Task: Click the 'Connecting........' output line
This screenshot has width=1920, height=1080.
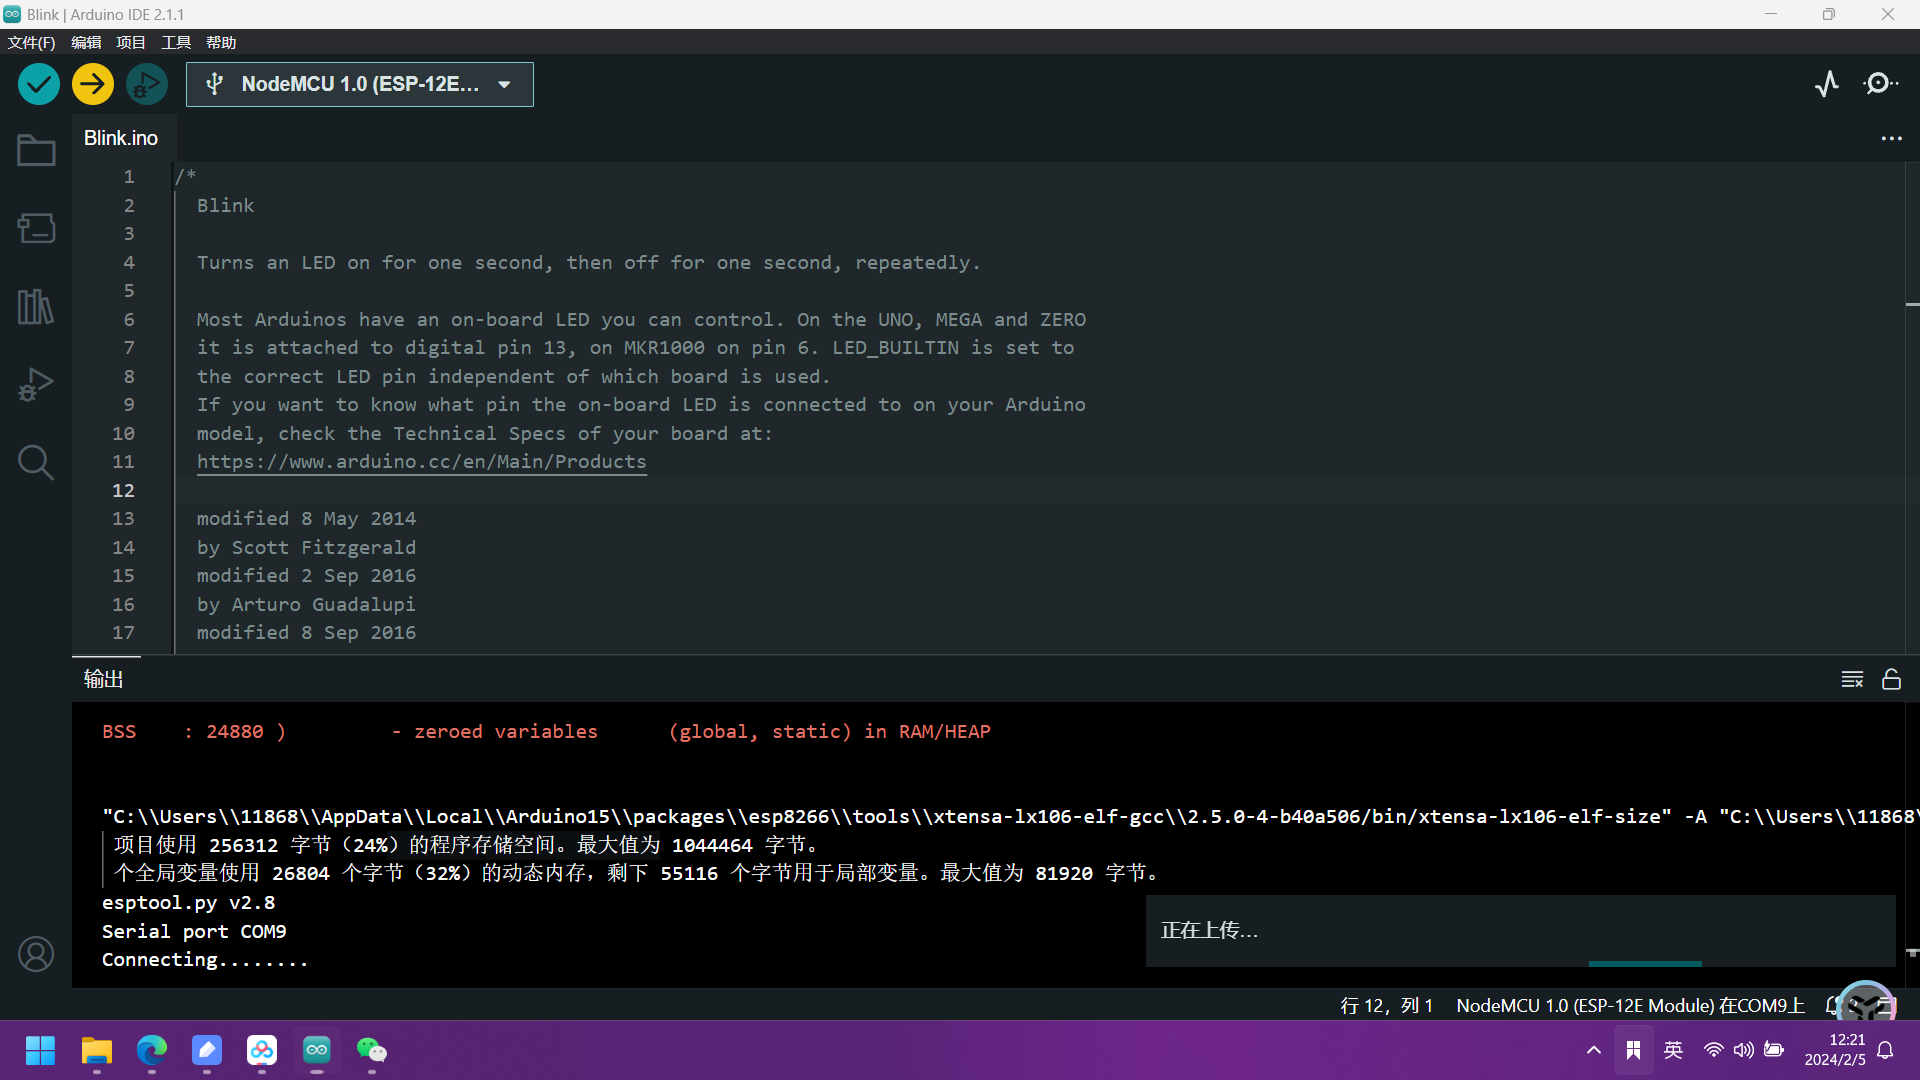Action: click(x=205, y=959)
